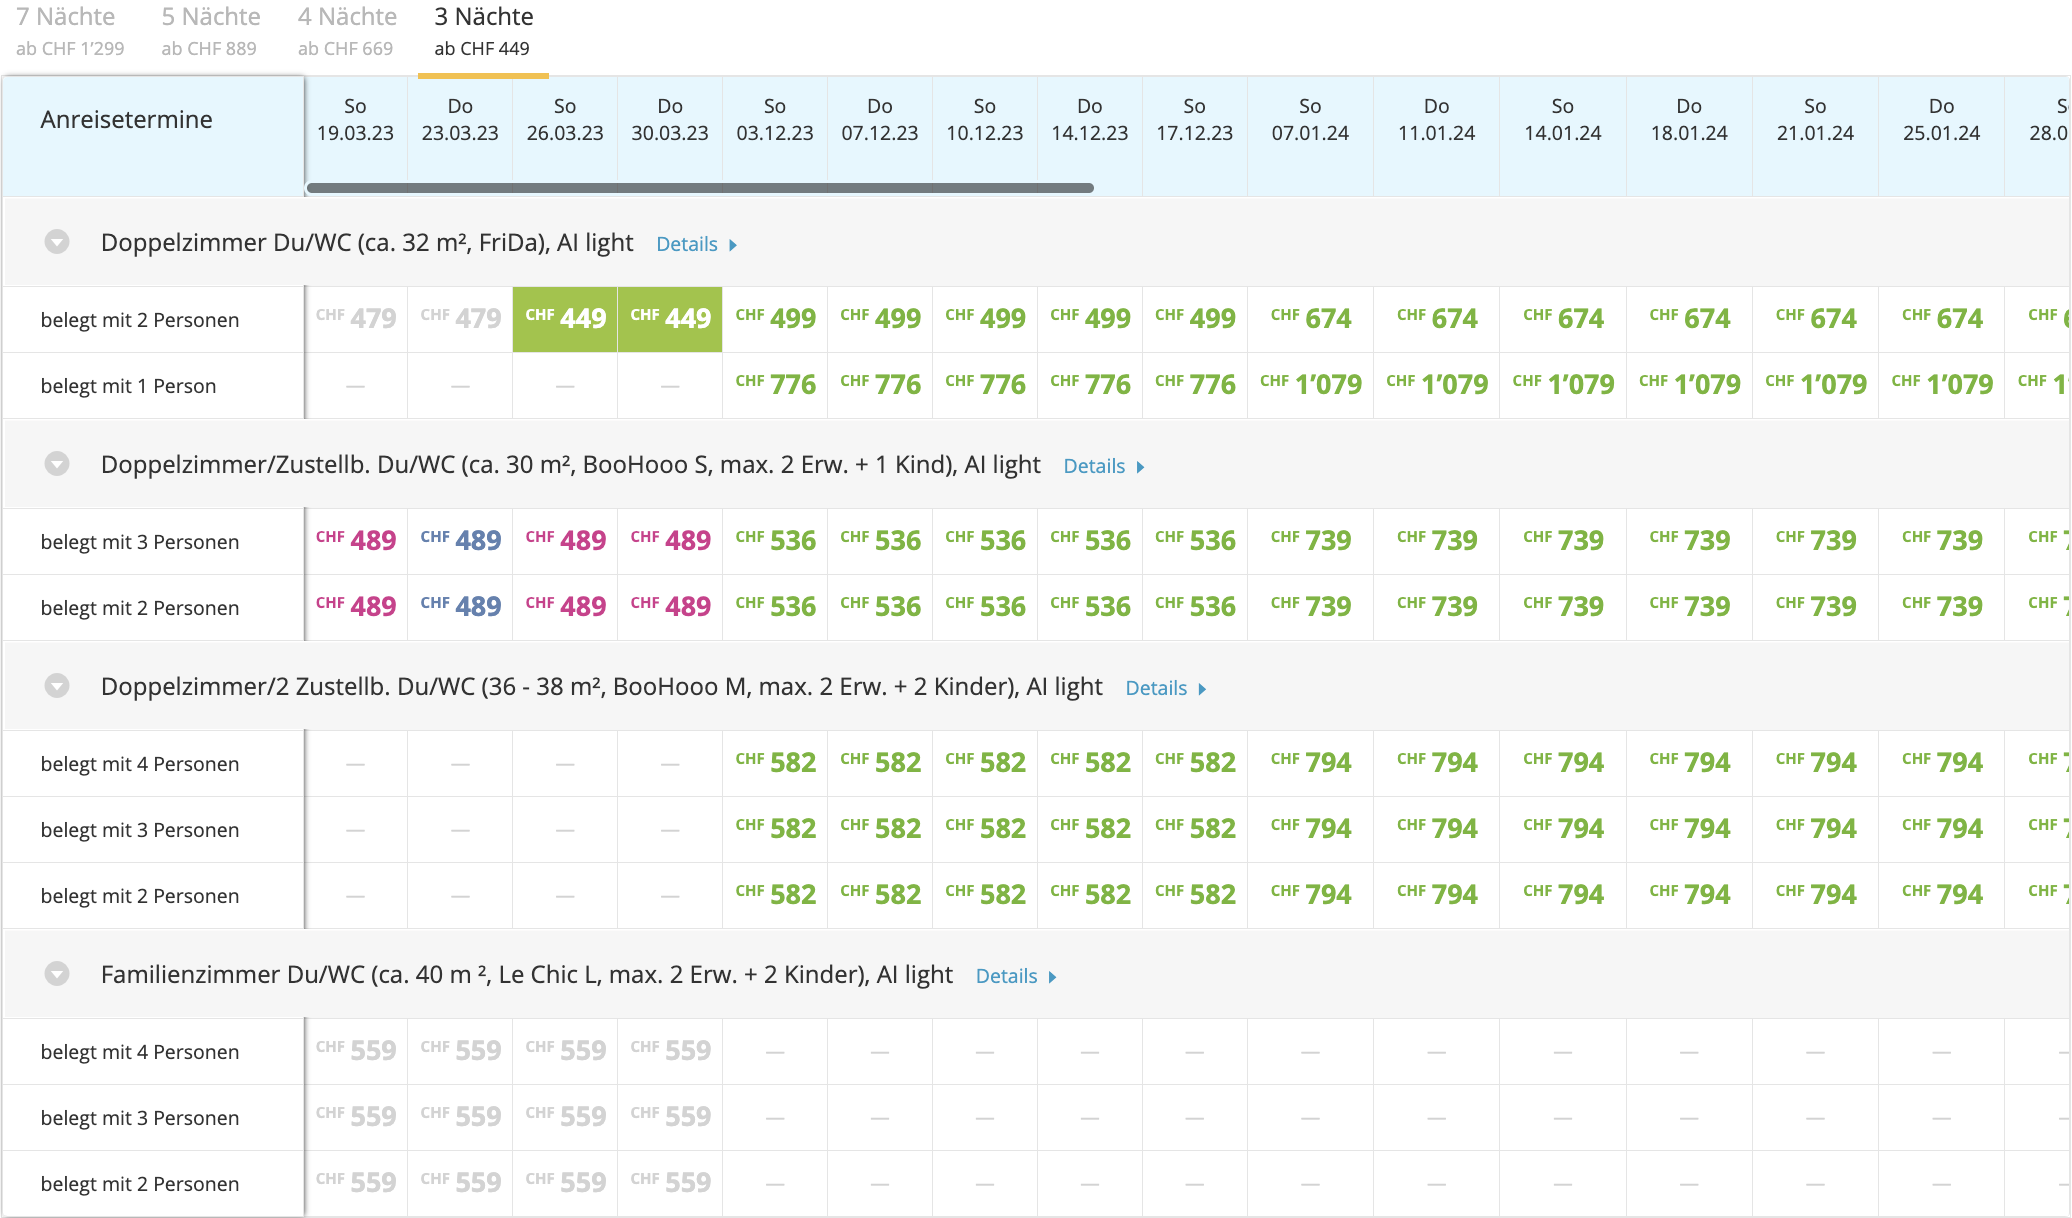Choose CHF 776 single occupancy on 03.12.23

[x=775, y=385]
